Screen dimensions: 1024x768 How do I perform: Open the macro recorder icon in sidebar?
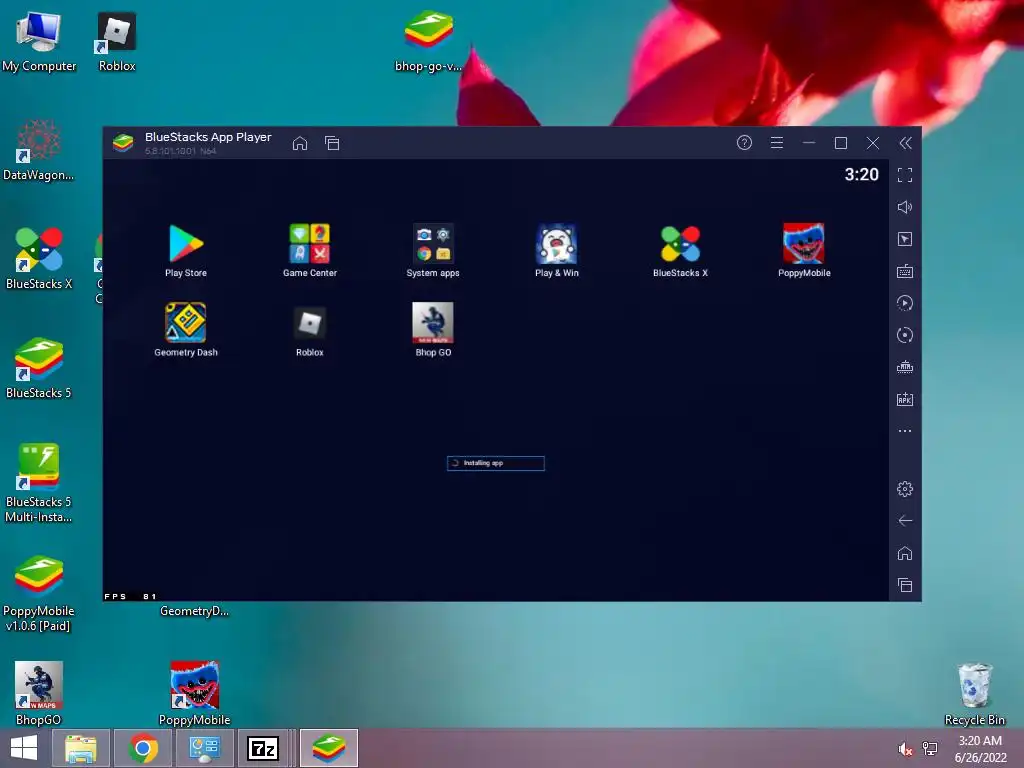pyautogui.click(x=904, y=367)
